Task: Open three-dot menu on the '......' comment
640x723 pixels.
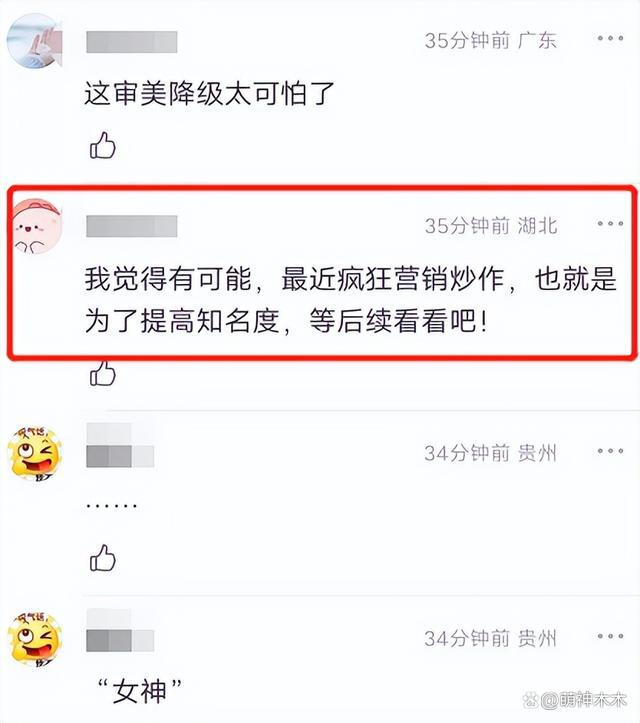Action: click(610, 451)
